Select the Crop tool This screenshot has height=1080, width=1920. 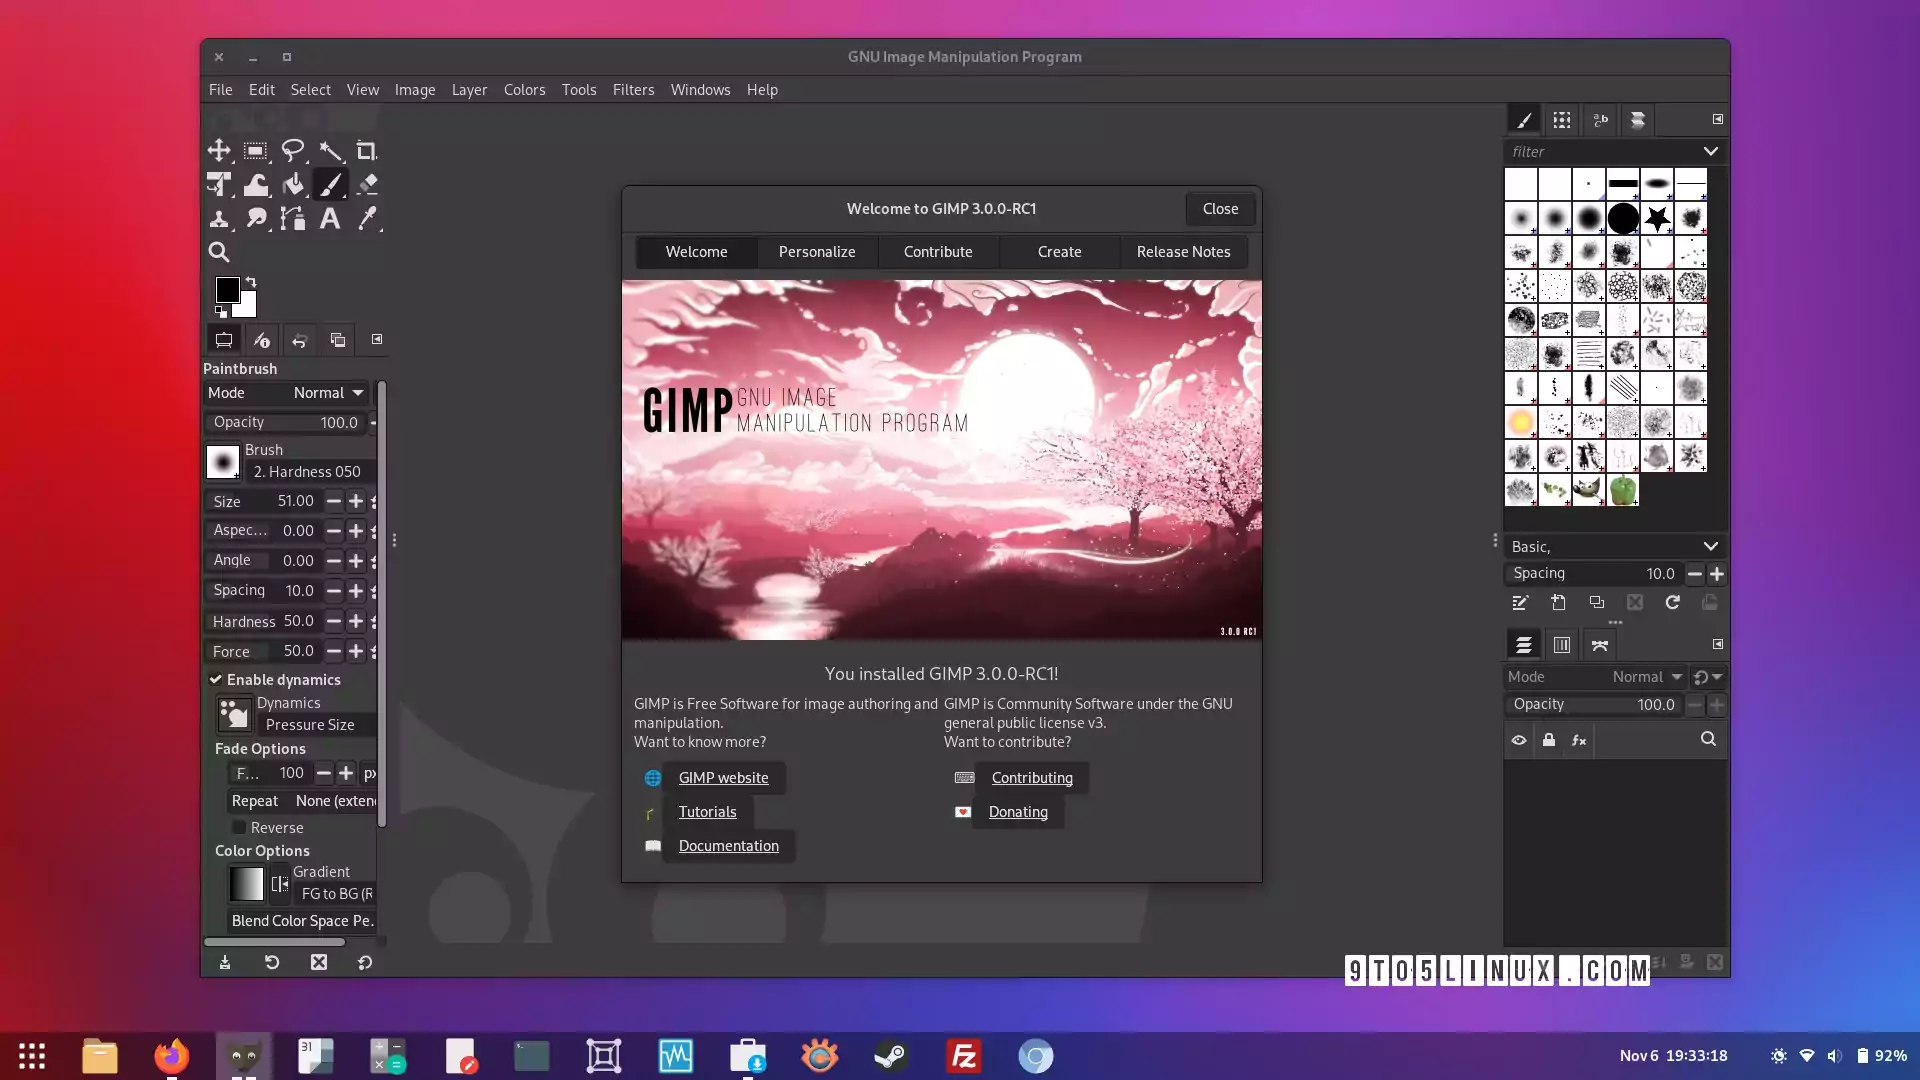point(367,151)
